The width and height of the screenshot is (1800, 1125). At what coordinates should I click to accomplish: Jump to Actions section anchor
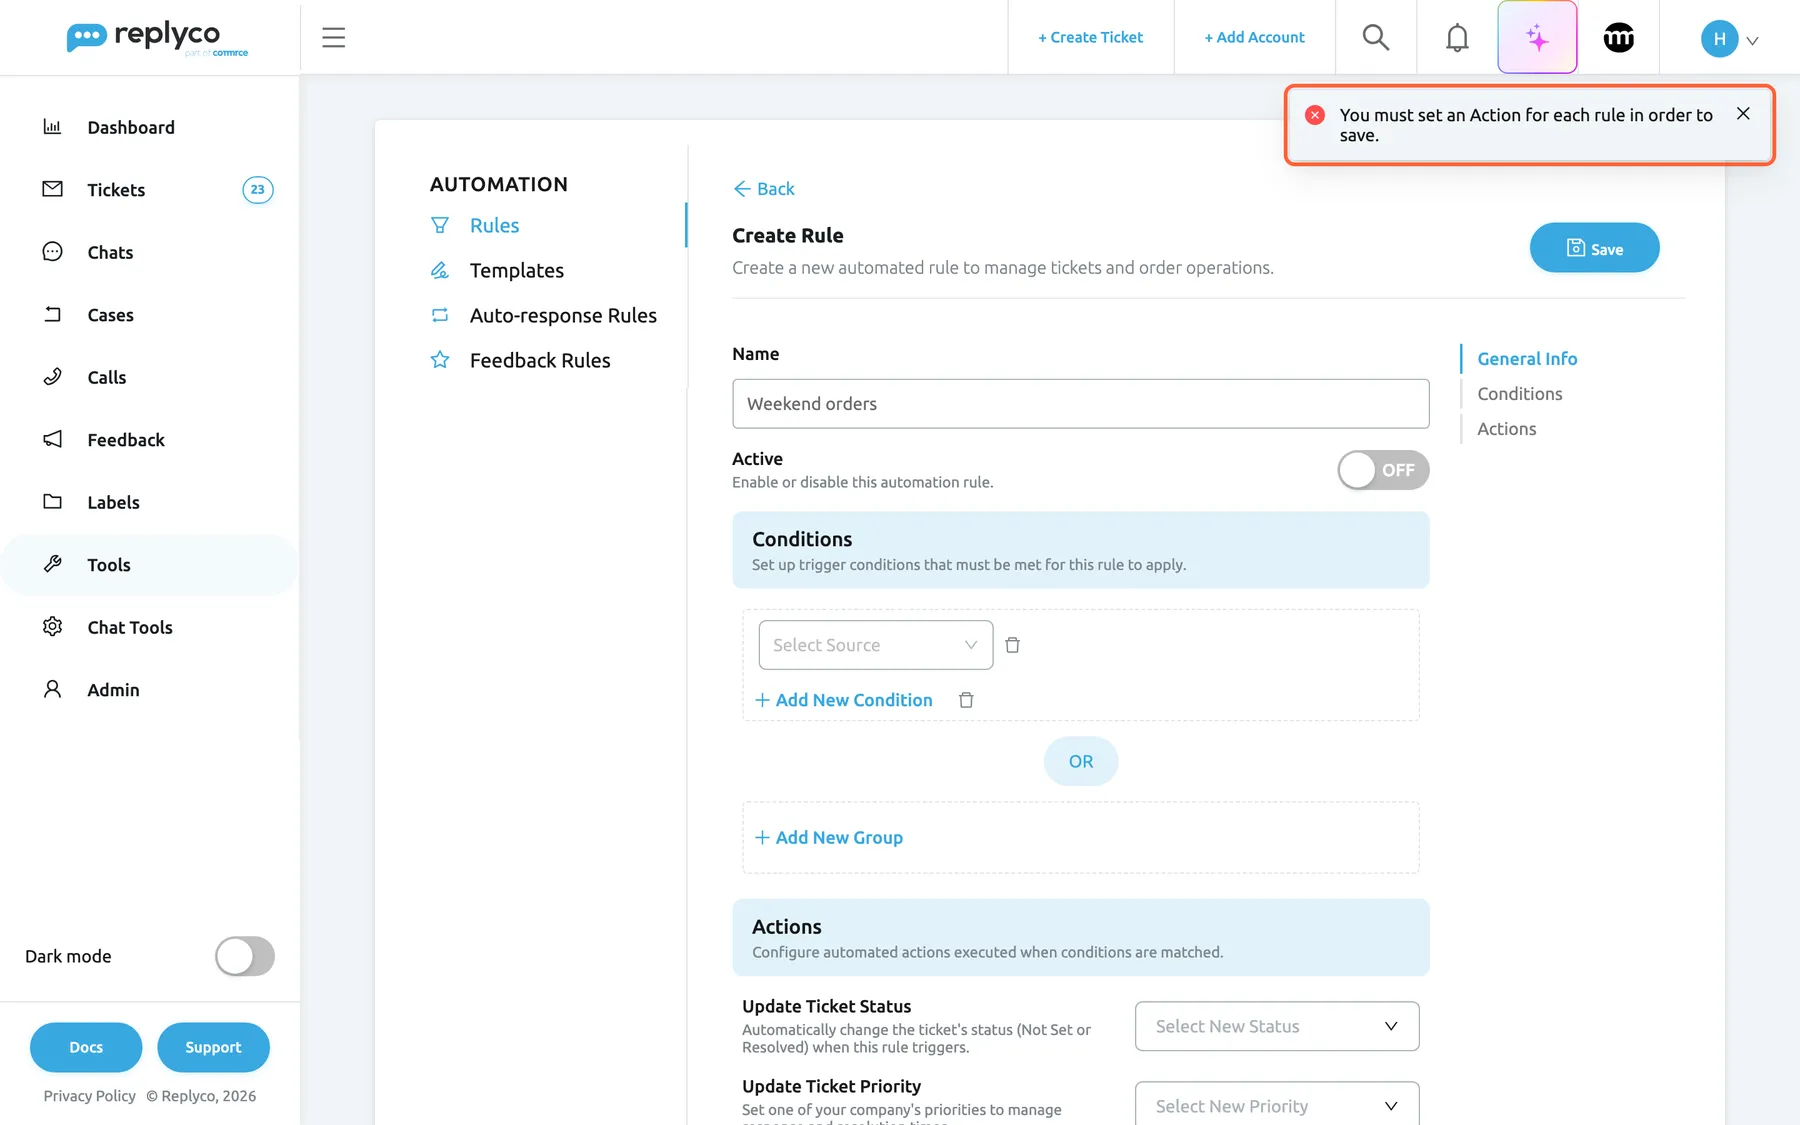pyautogui.click(x=1506, y=429)
